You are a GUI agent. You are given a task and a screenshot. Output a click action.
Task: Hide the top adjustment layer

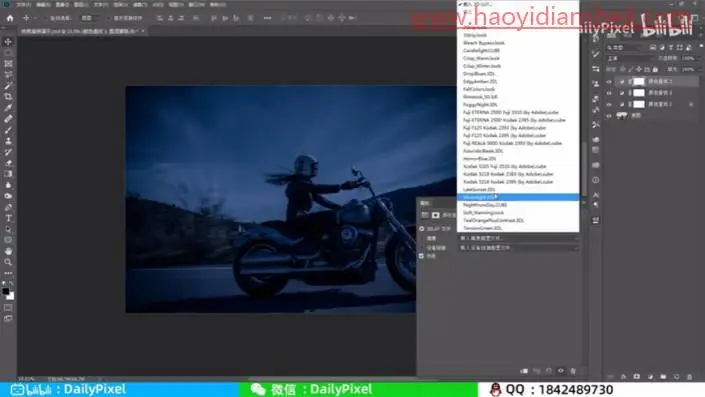click(609, 82)
